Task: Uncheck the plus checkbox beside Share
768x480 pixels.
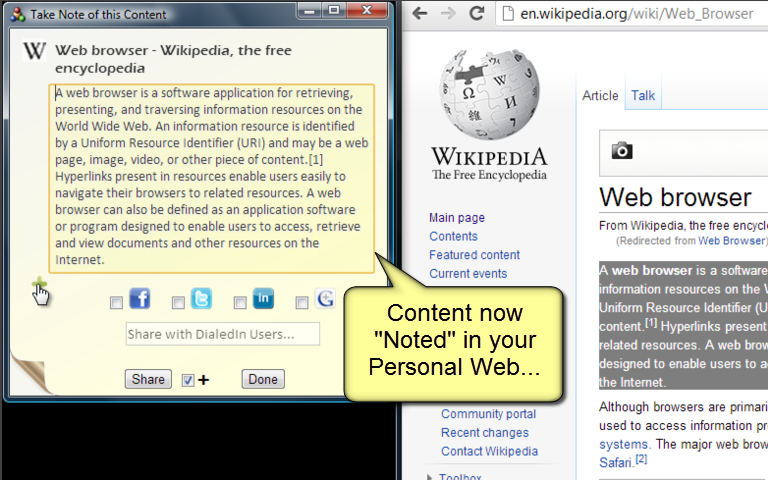Action: 188,380
